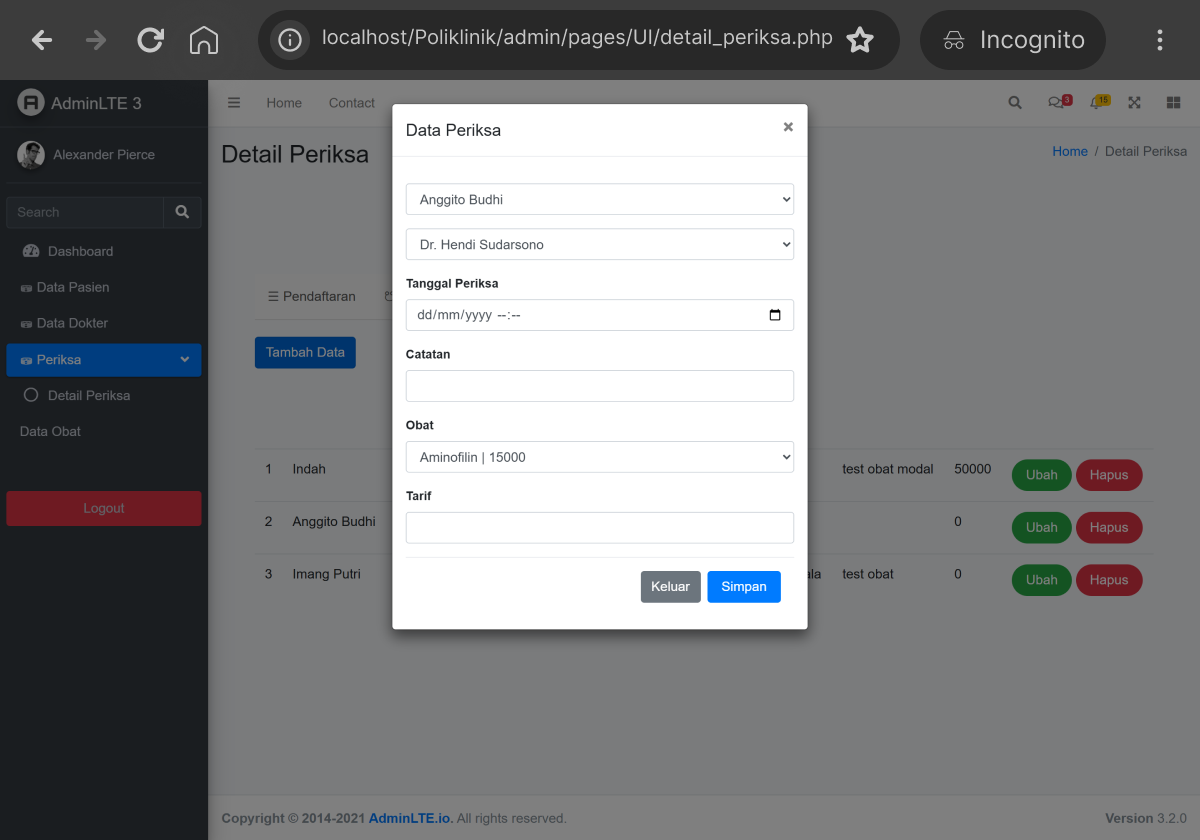Toggle fullscreen with expand icon

(1135, 103)
